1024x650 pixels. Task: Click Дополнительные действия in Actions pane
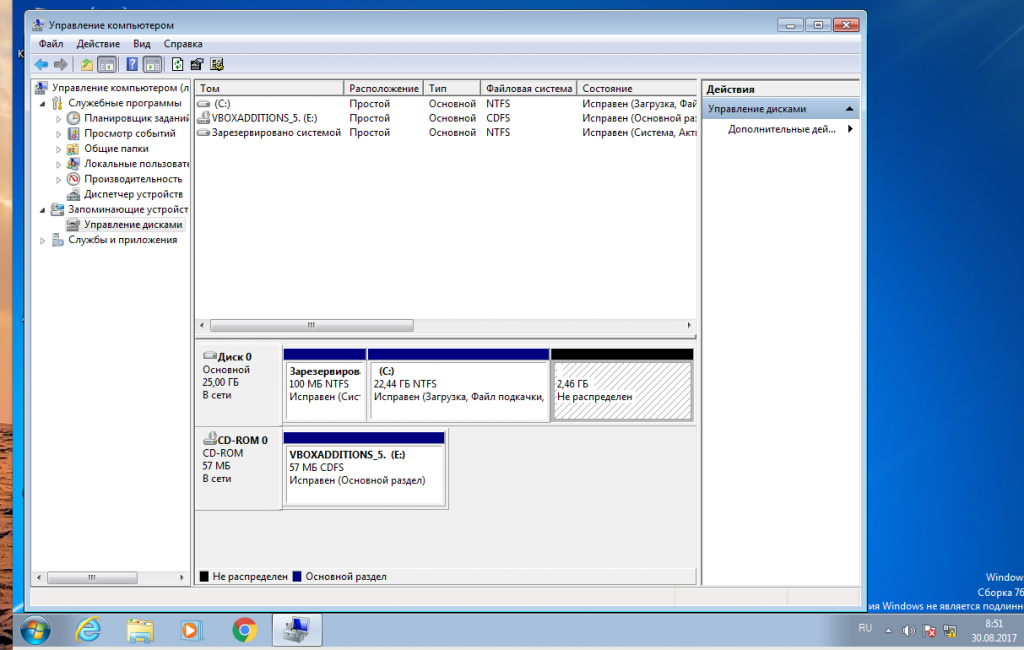781,129
